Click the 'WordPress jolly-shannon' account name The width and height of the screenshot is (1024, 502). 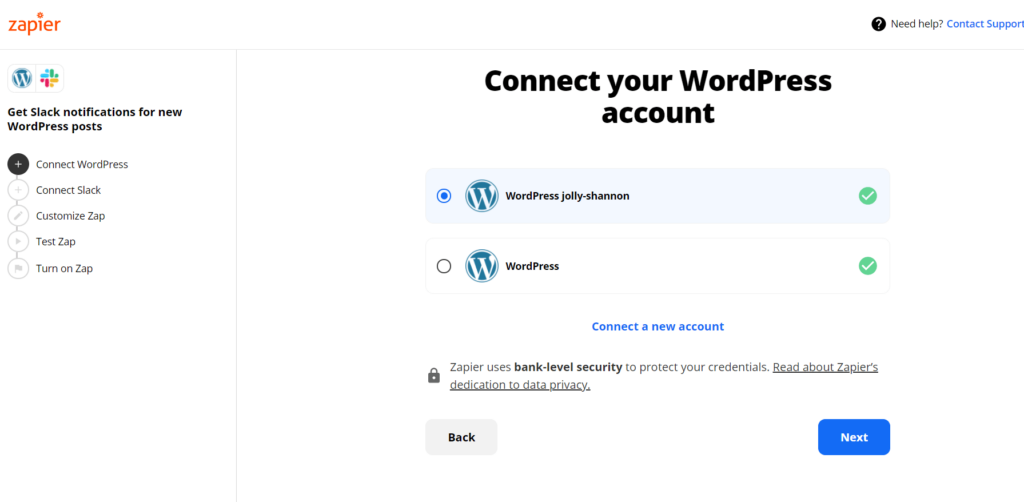coord(568,196)
